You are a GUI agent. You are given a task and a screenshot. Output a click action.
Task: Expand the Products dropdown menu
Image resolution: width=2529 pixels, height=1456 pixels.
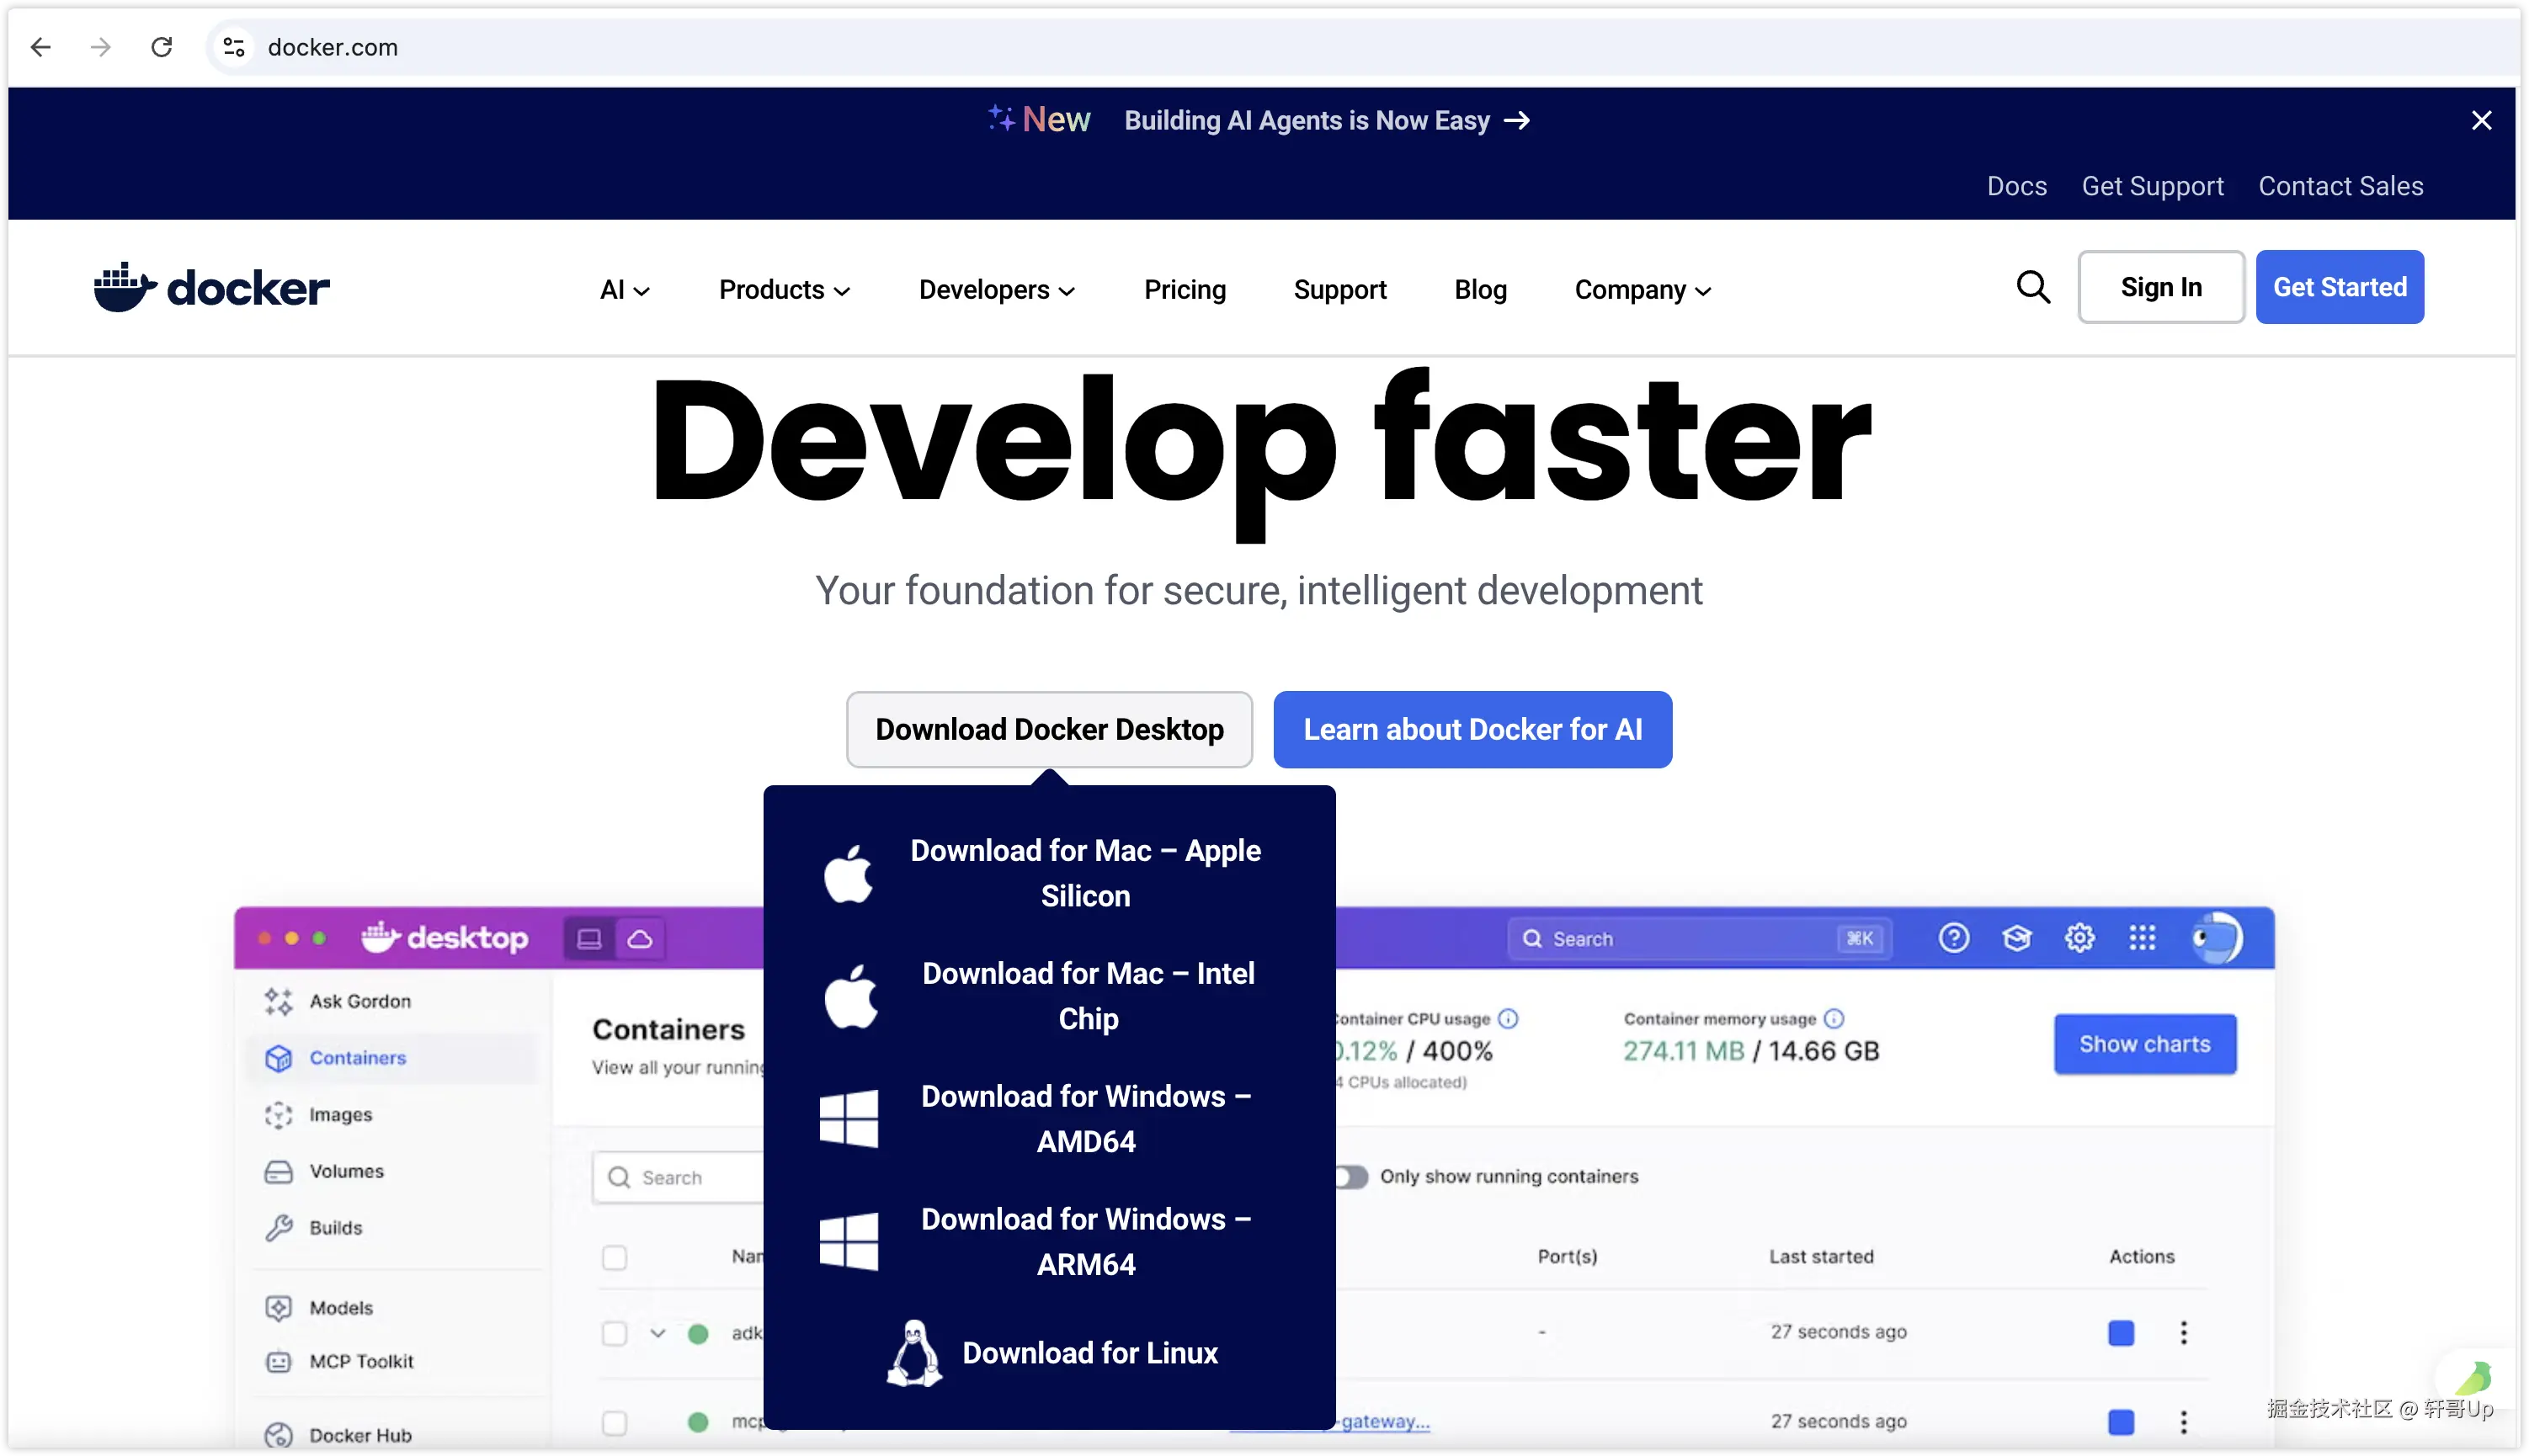(x=784, y=290)
